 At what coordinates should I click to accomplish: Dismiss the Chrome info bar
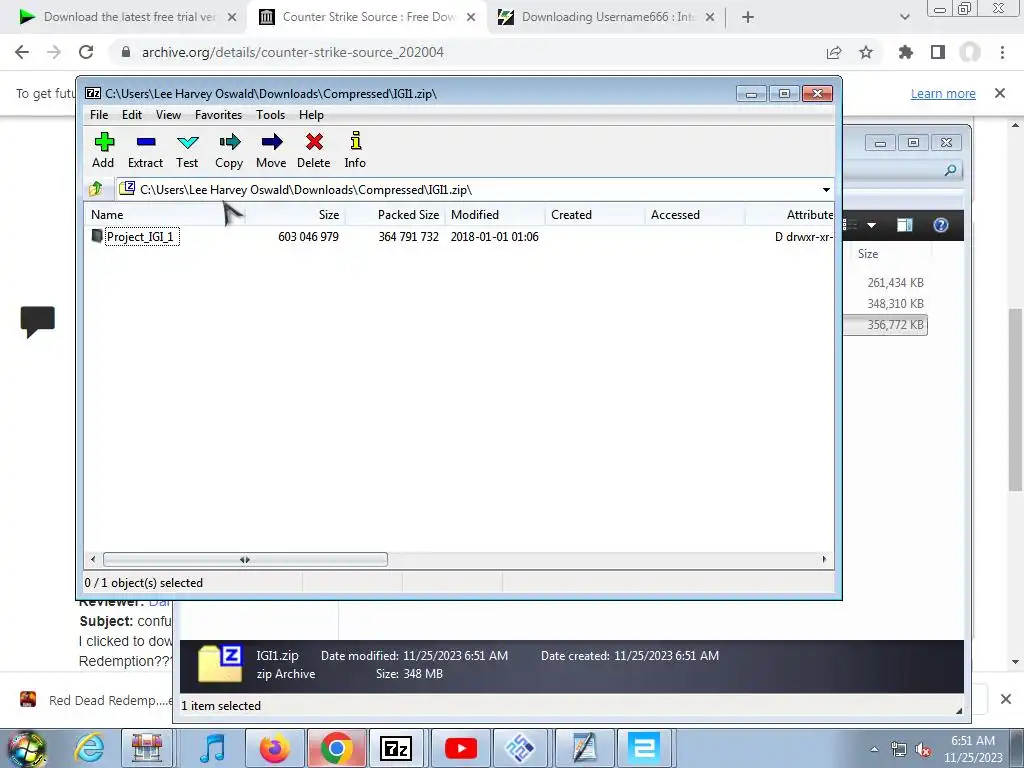pyautogui.click(x=1000, y=93)
